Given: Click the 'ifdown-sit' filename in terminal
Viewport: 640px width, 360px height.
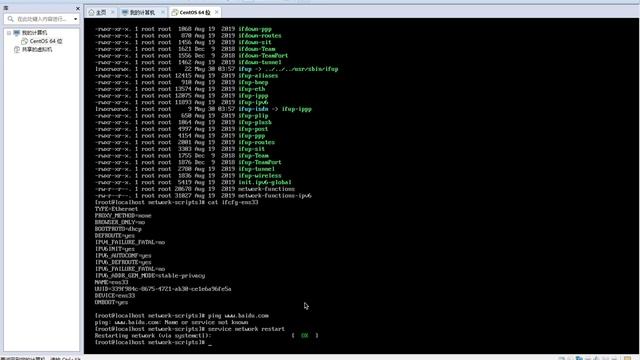Looking at the screenshot, I should click(x=255, y=42).
